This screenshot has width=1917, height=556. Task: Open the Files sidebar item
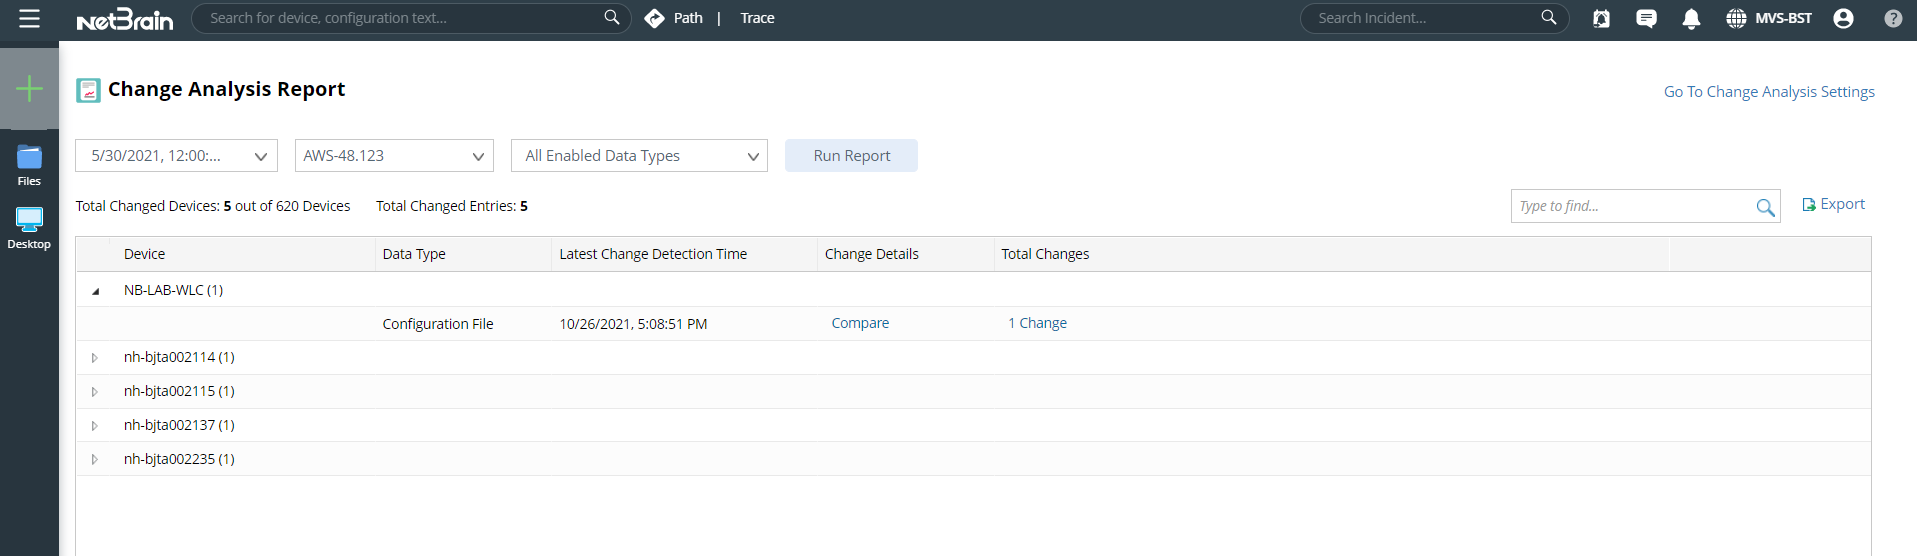click(x=29, y=166)
